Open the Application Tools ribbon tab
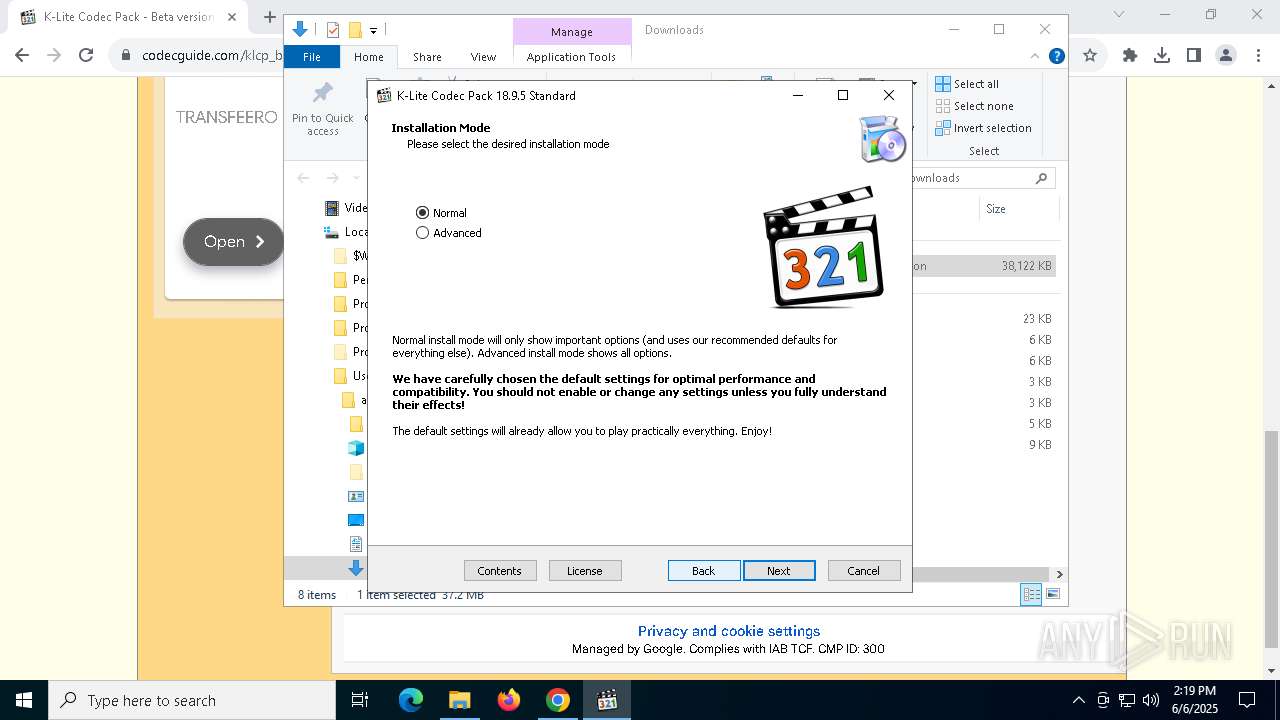This screenshot has height=720, width=1280. tap(571, 57)
